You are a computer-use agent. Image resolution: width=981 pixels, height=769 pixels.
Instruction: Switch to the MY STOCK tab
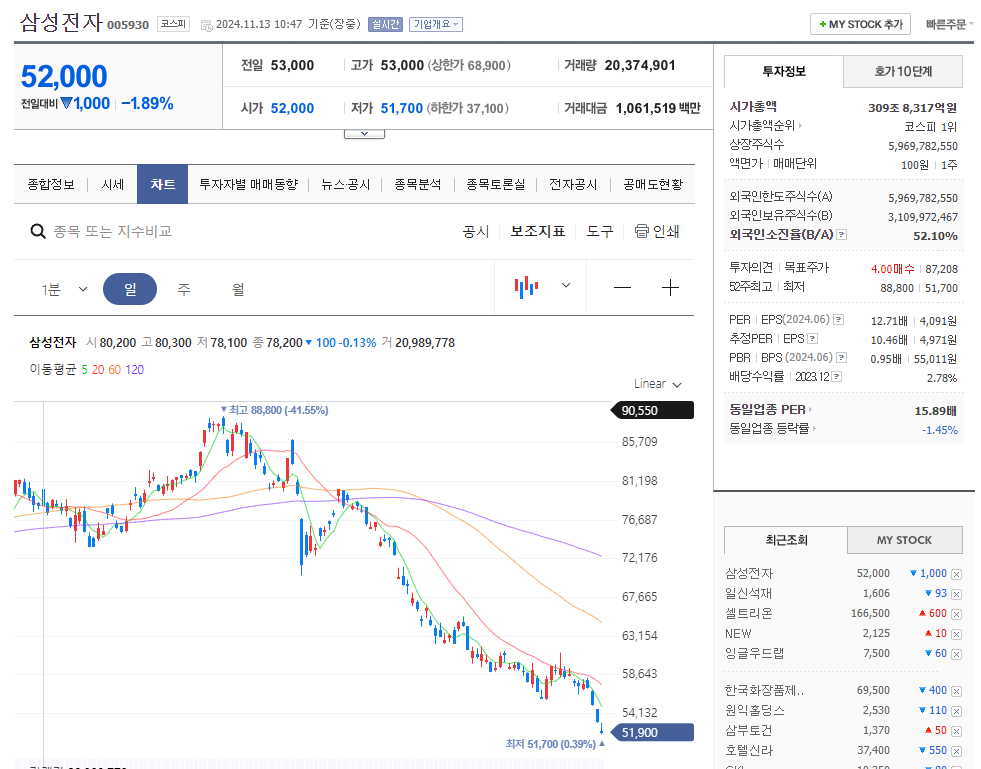[x=905, y=540]
